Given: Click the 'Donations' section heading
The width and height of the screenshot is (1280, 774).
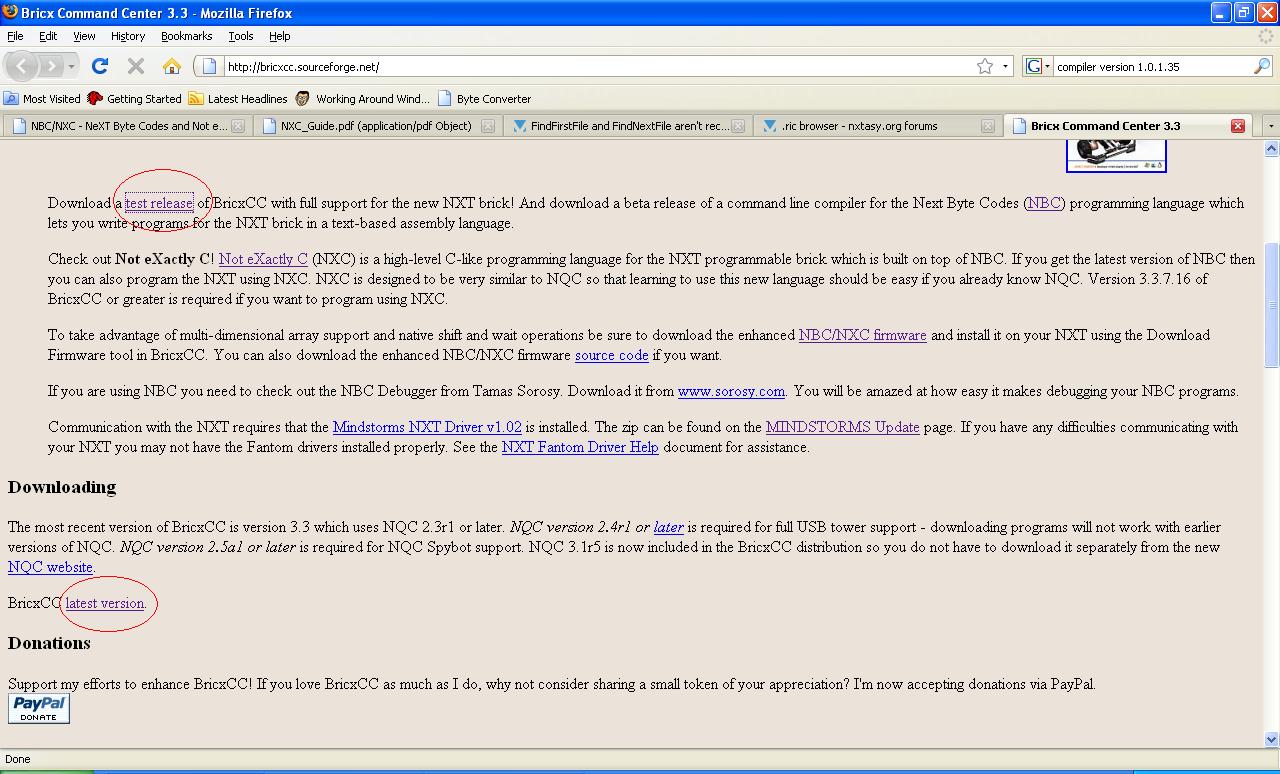Looking at the screenshot, I should [x=49, y=643].
